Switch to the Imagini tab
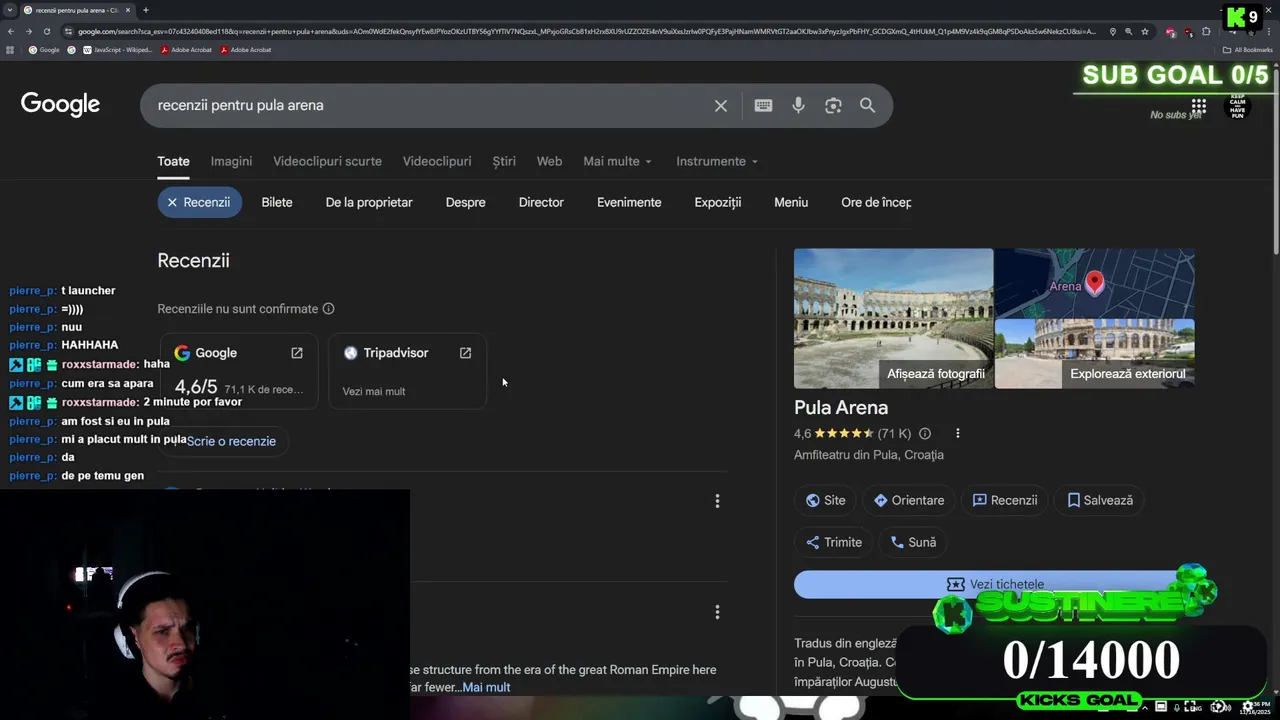The image size is (1280, 720). (x=231, y=161)
